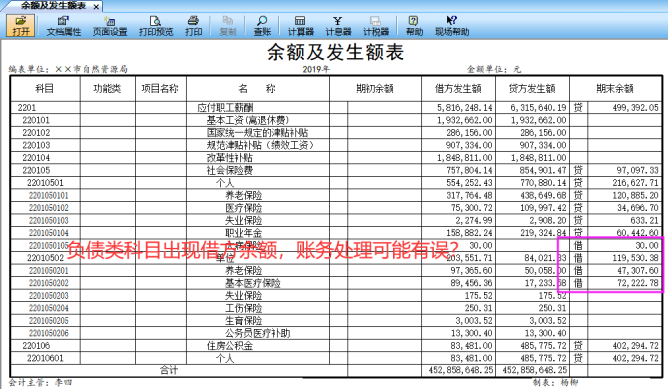This screenshot has height=390, width=669.
Task: Select the 余额及发生额表 tab
Action: click(x=53, y=6)
